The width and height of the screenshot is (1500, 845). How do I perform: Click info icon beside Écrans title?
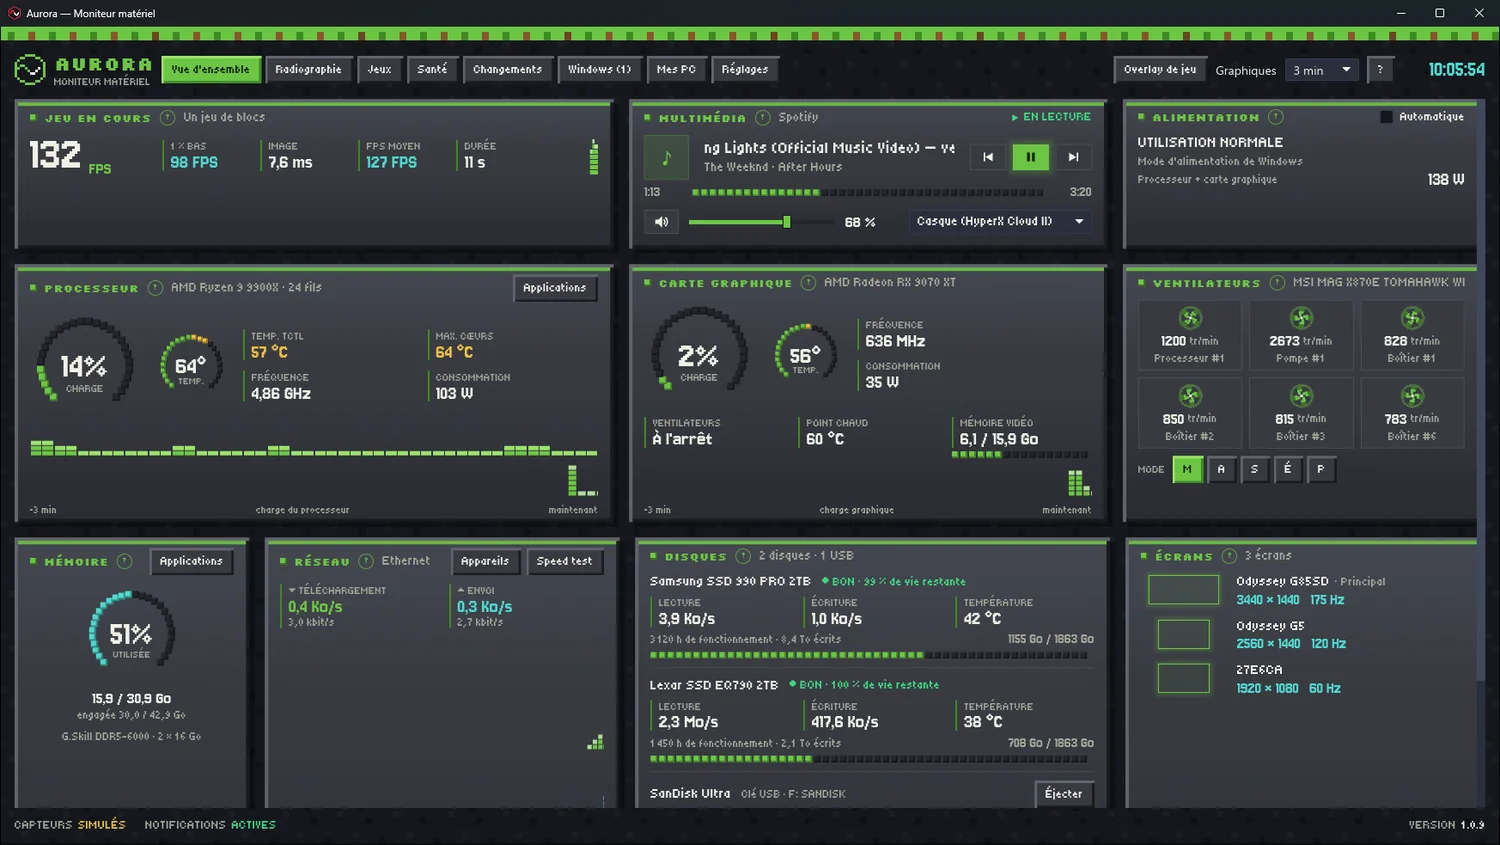[x=1229, y=556]
